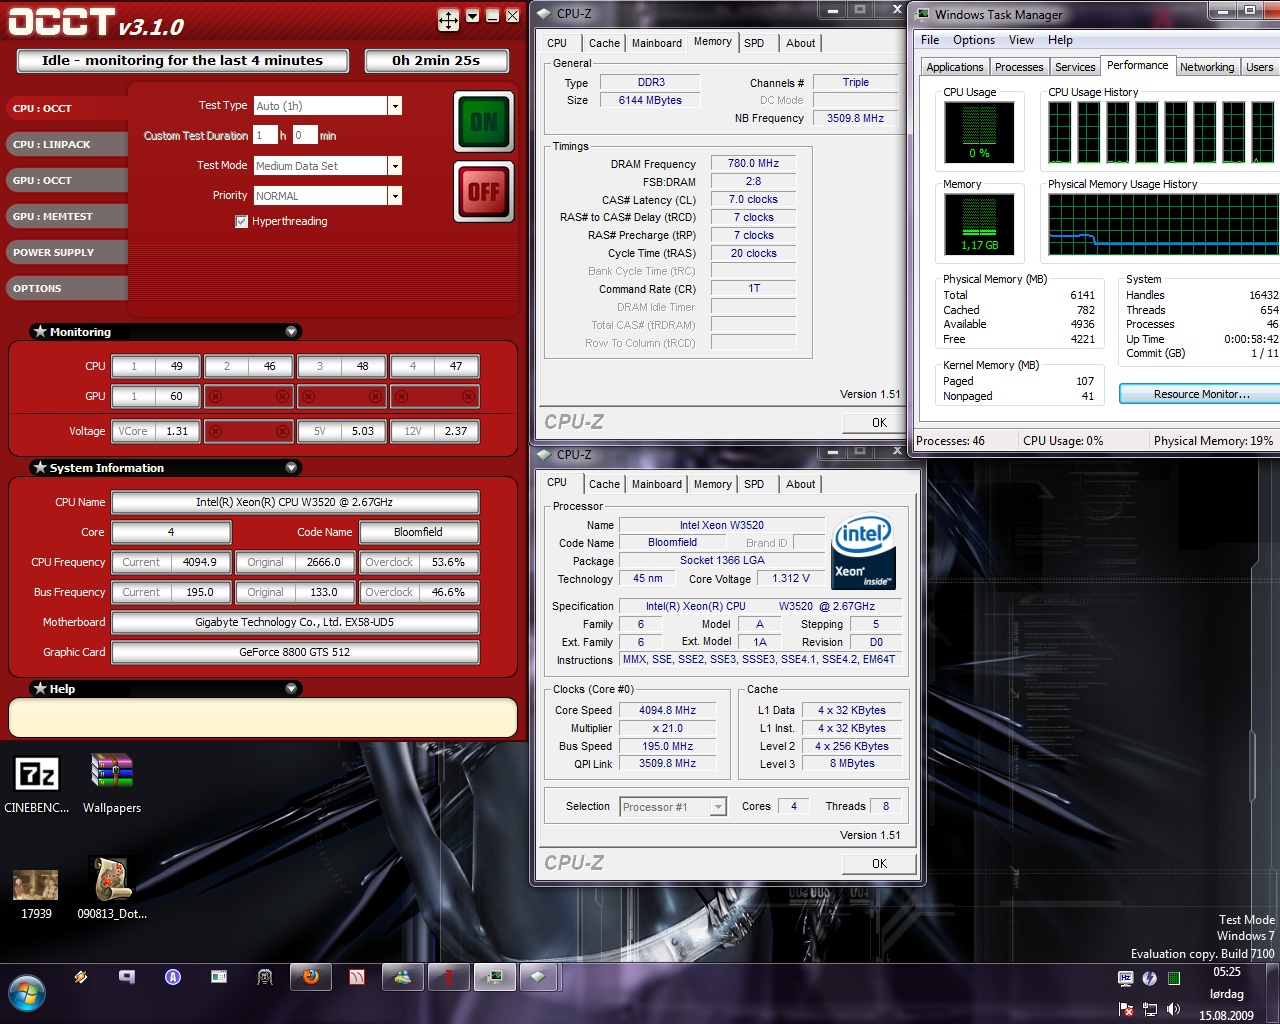Click the tray network icon
This screenshot has width=1280, height=1024.
(x=1150, y=1009)
